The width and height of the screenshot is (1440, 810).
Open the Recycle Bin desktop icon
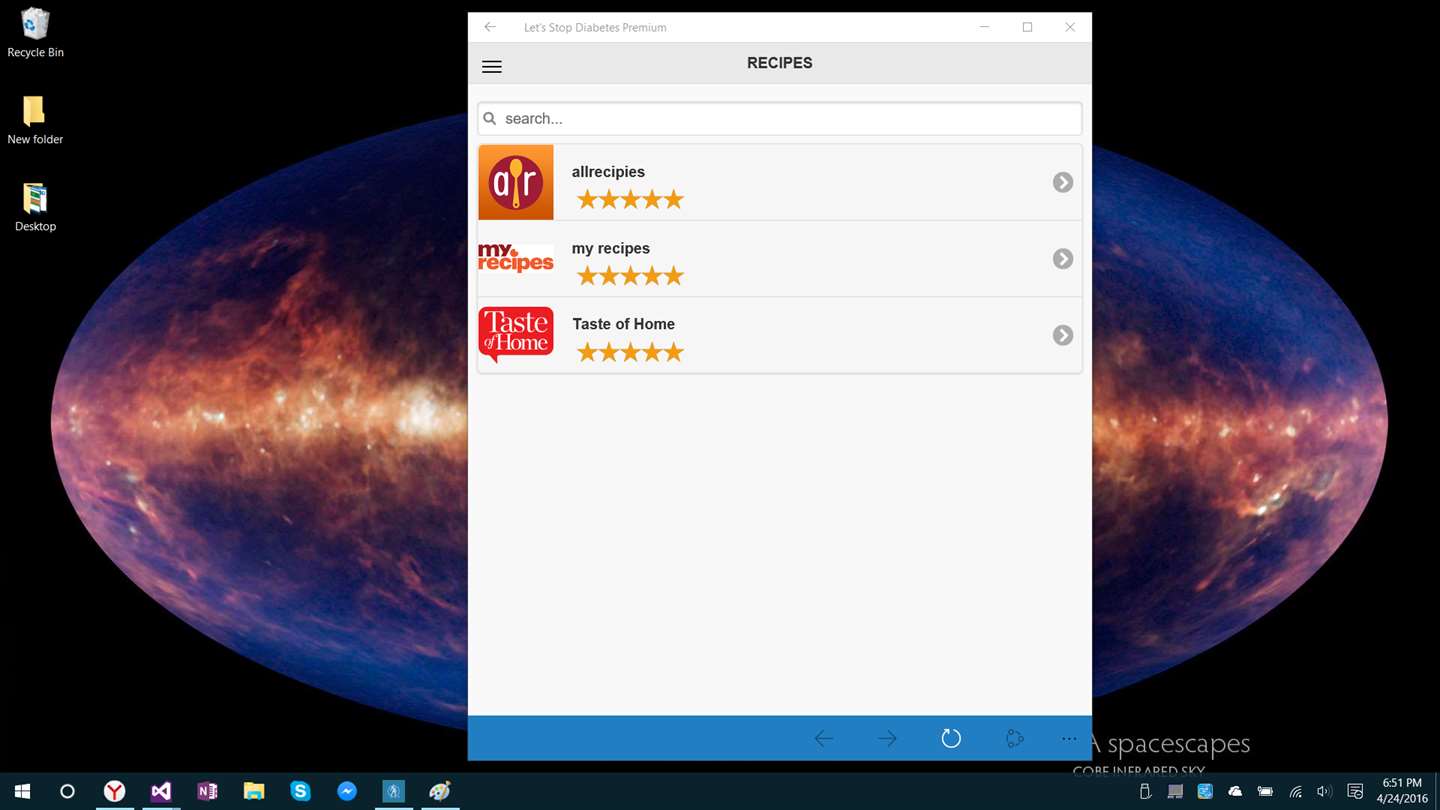(x=35, y=32)
